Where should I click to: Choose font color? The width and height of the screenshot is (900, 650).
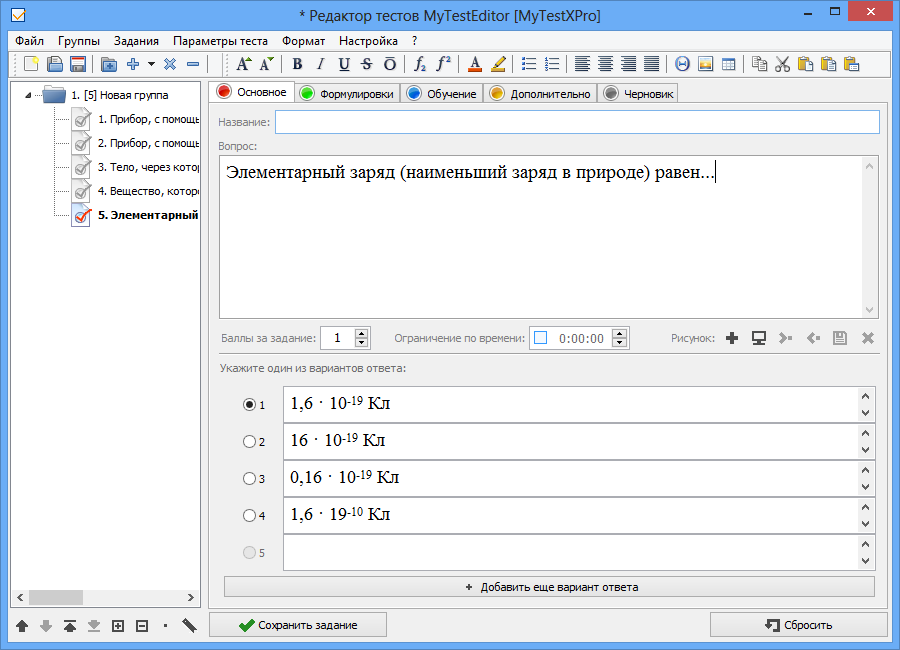(x=475, y=64)
